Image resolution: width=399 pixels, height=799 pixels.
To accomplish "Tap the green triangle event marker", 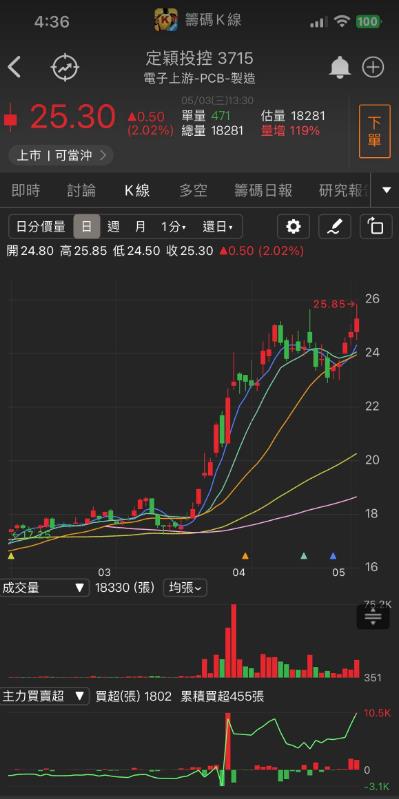I will [x=304, y=555].
